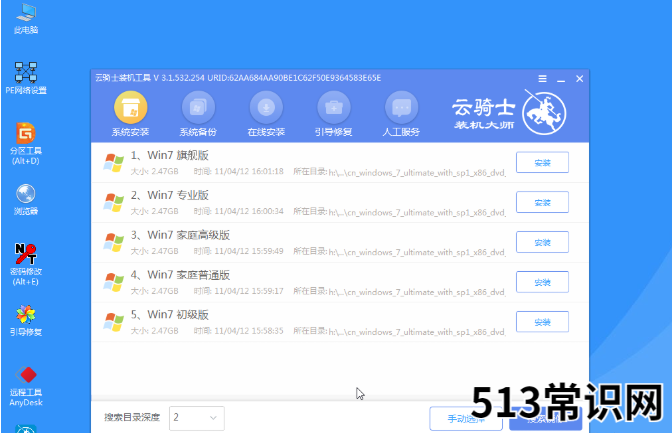672x433 pixels.
Task: Install Win7 家庭高级版 with 安装 button
Action: click(x=542, y=242)
